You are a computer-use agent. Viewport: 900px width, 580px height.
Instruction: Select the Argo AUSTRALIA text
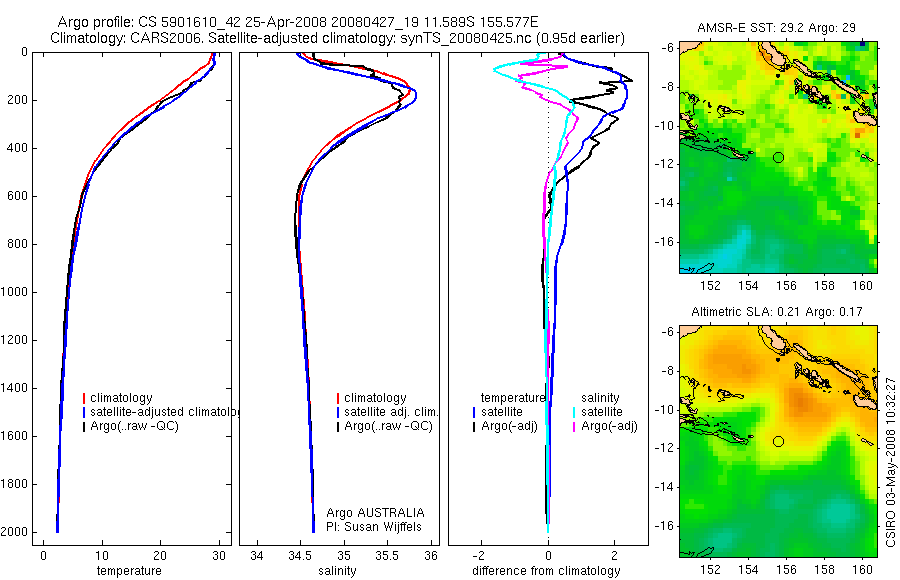pos(375,513)
